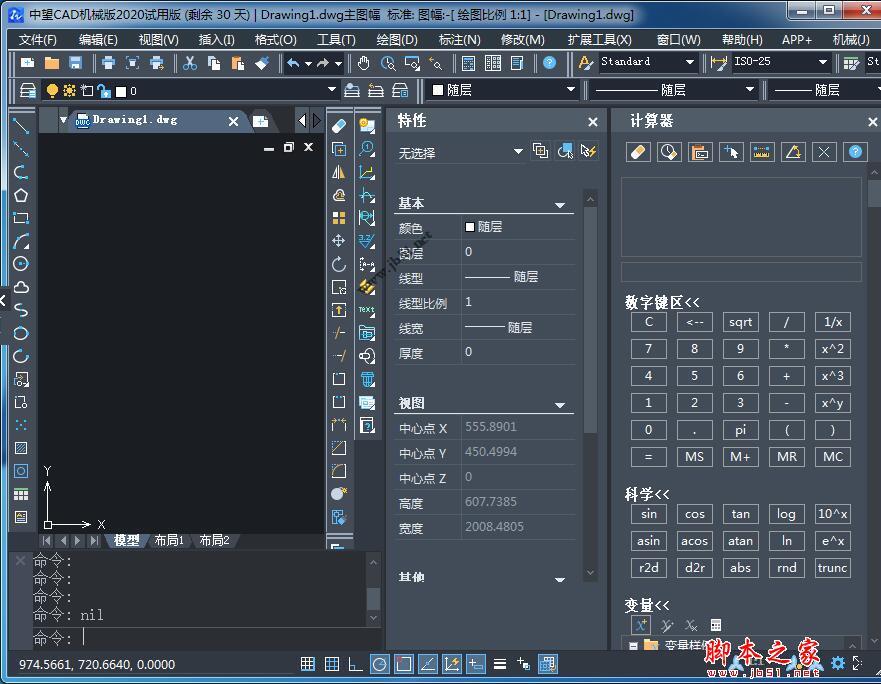Collapse the 视图 section
This screenshot has height=684, width=881.
coord(560,405)
